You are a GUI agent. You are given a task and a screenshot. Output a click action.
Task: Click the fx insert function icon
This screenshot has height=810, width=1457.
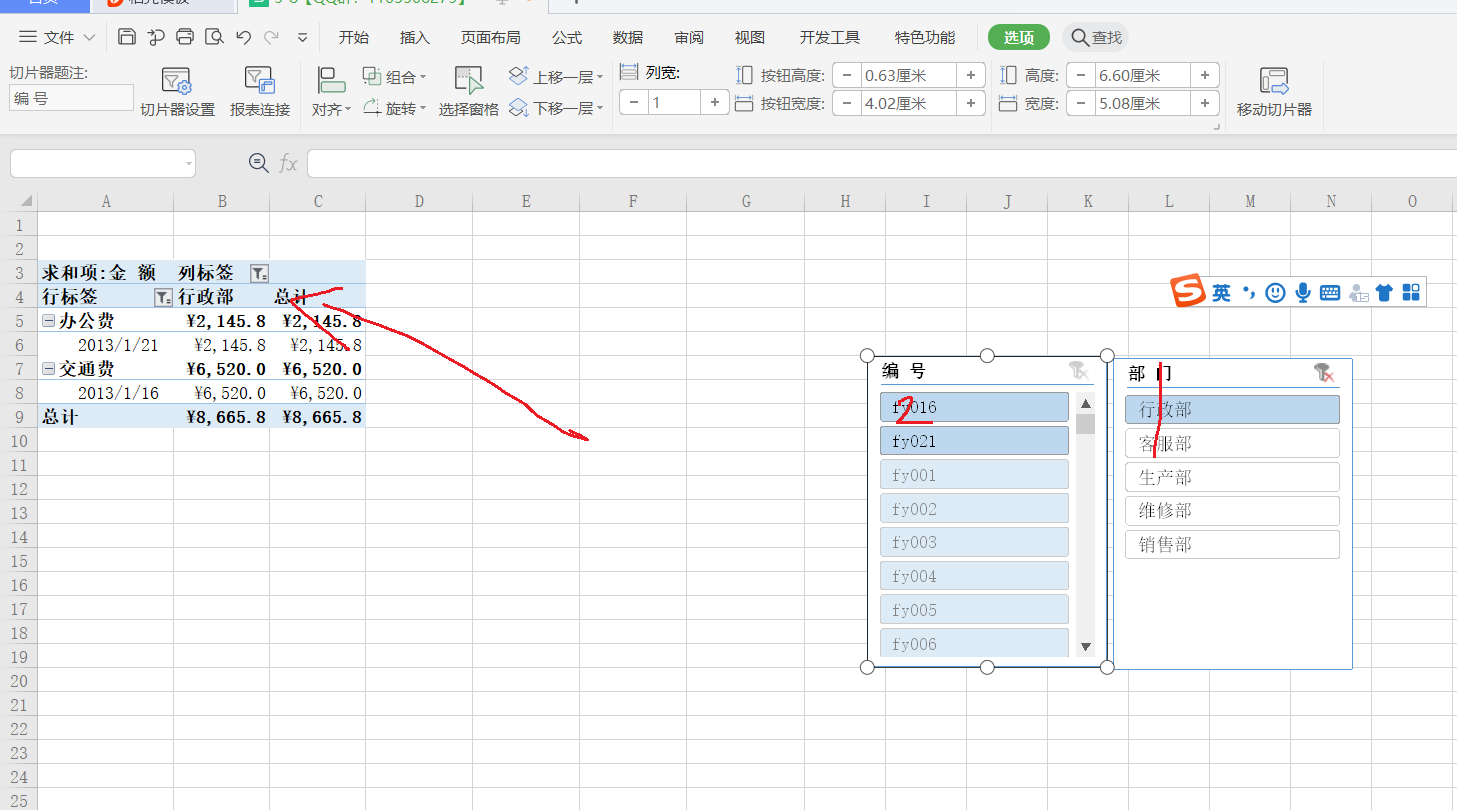(x=288, y=163)
